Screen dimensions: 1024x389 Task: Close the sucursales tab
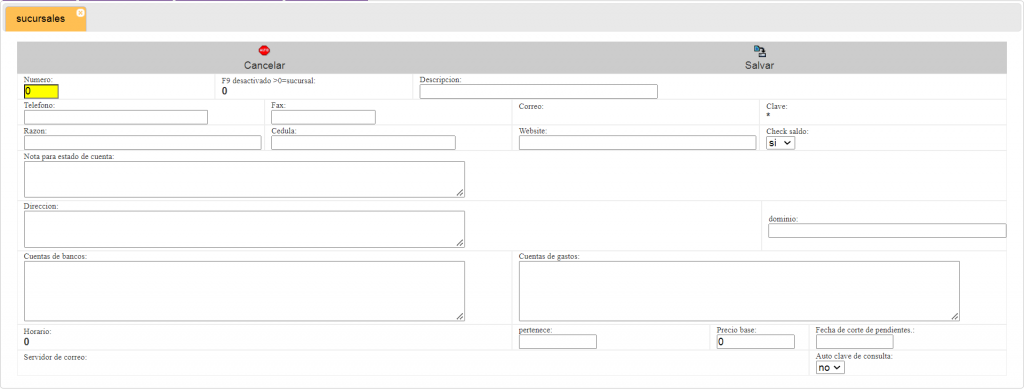pyautogui.click(x=80, y=12)
